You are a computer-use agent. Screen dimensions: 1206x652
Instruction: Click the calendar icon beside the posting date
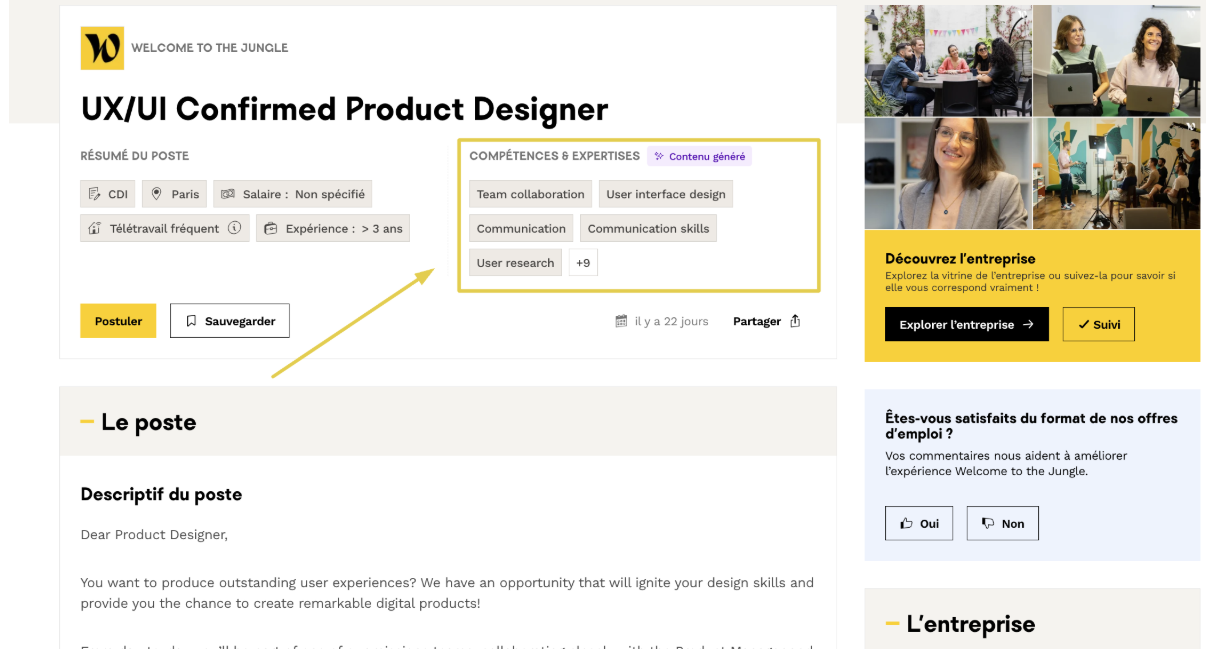621,321
